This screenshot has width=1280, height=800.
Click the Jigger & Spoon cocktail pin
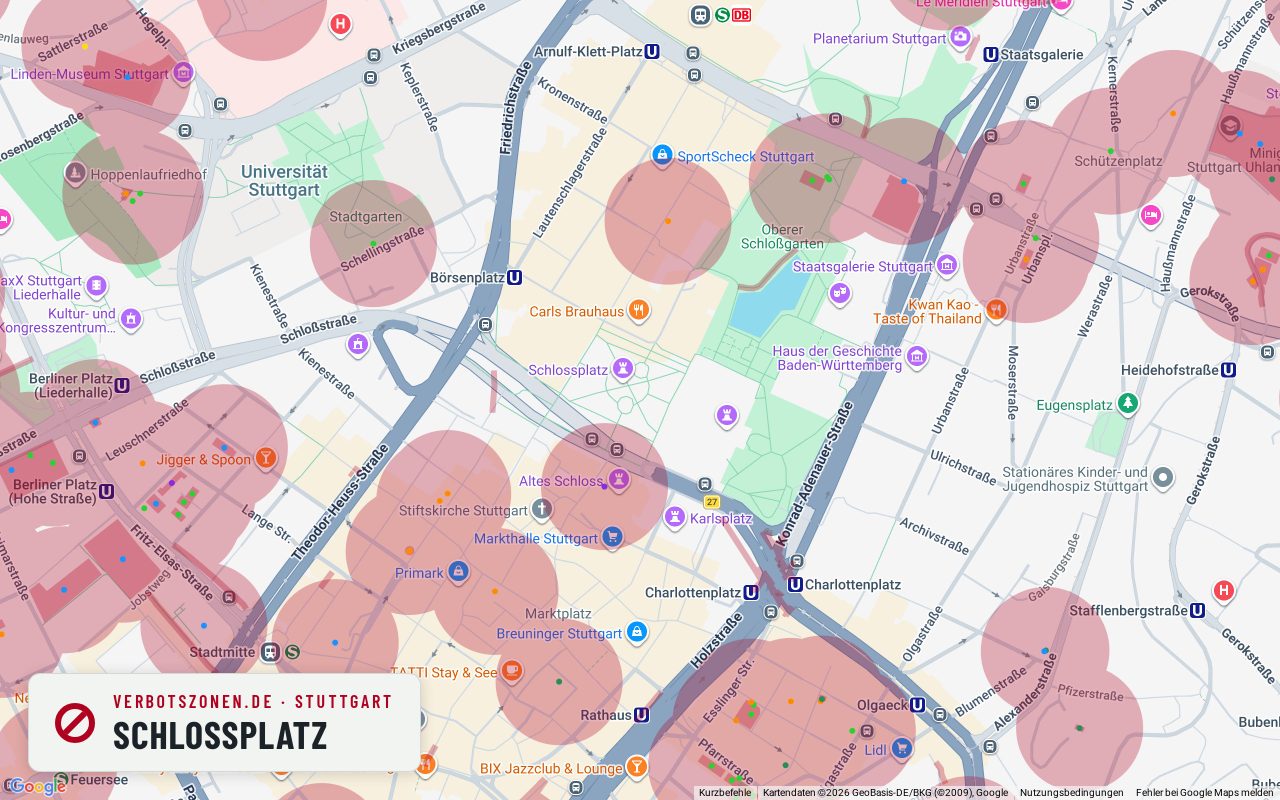click(x=265, y=459)
